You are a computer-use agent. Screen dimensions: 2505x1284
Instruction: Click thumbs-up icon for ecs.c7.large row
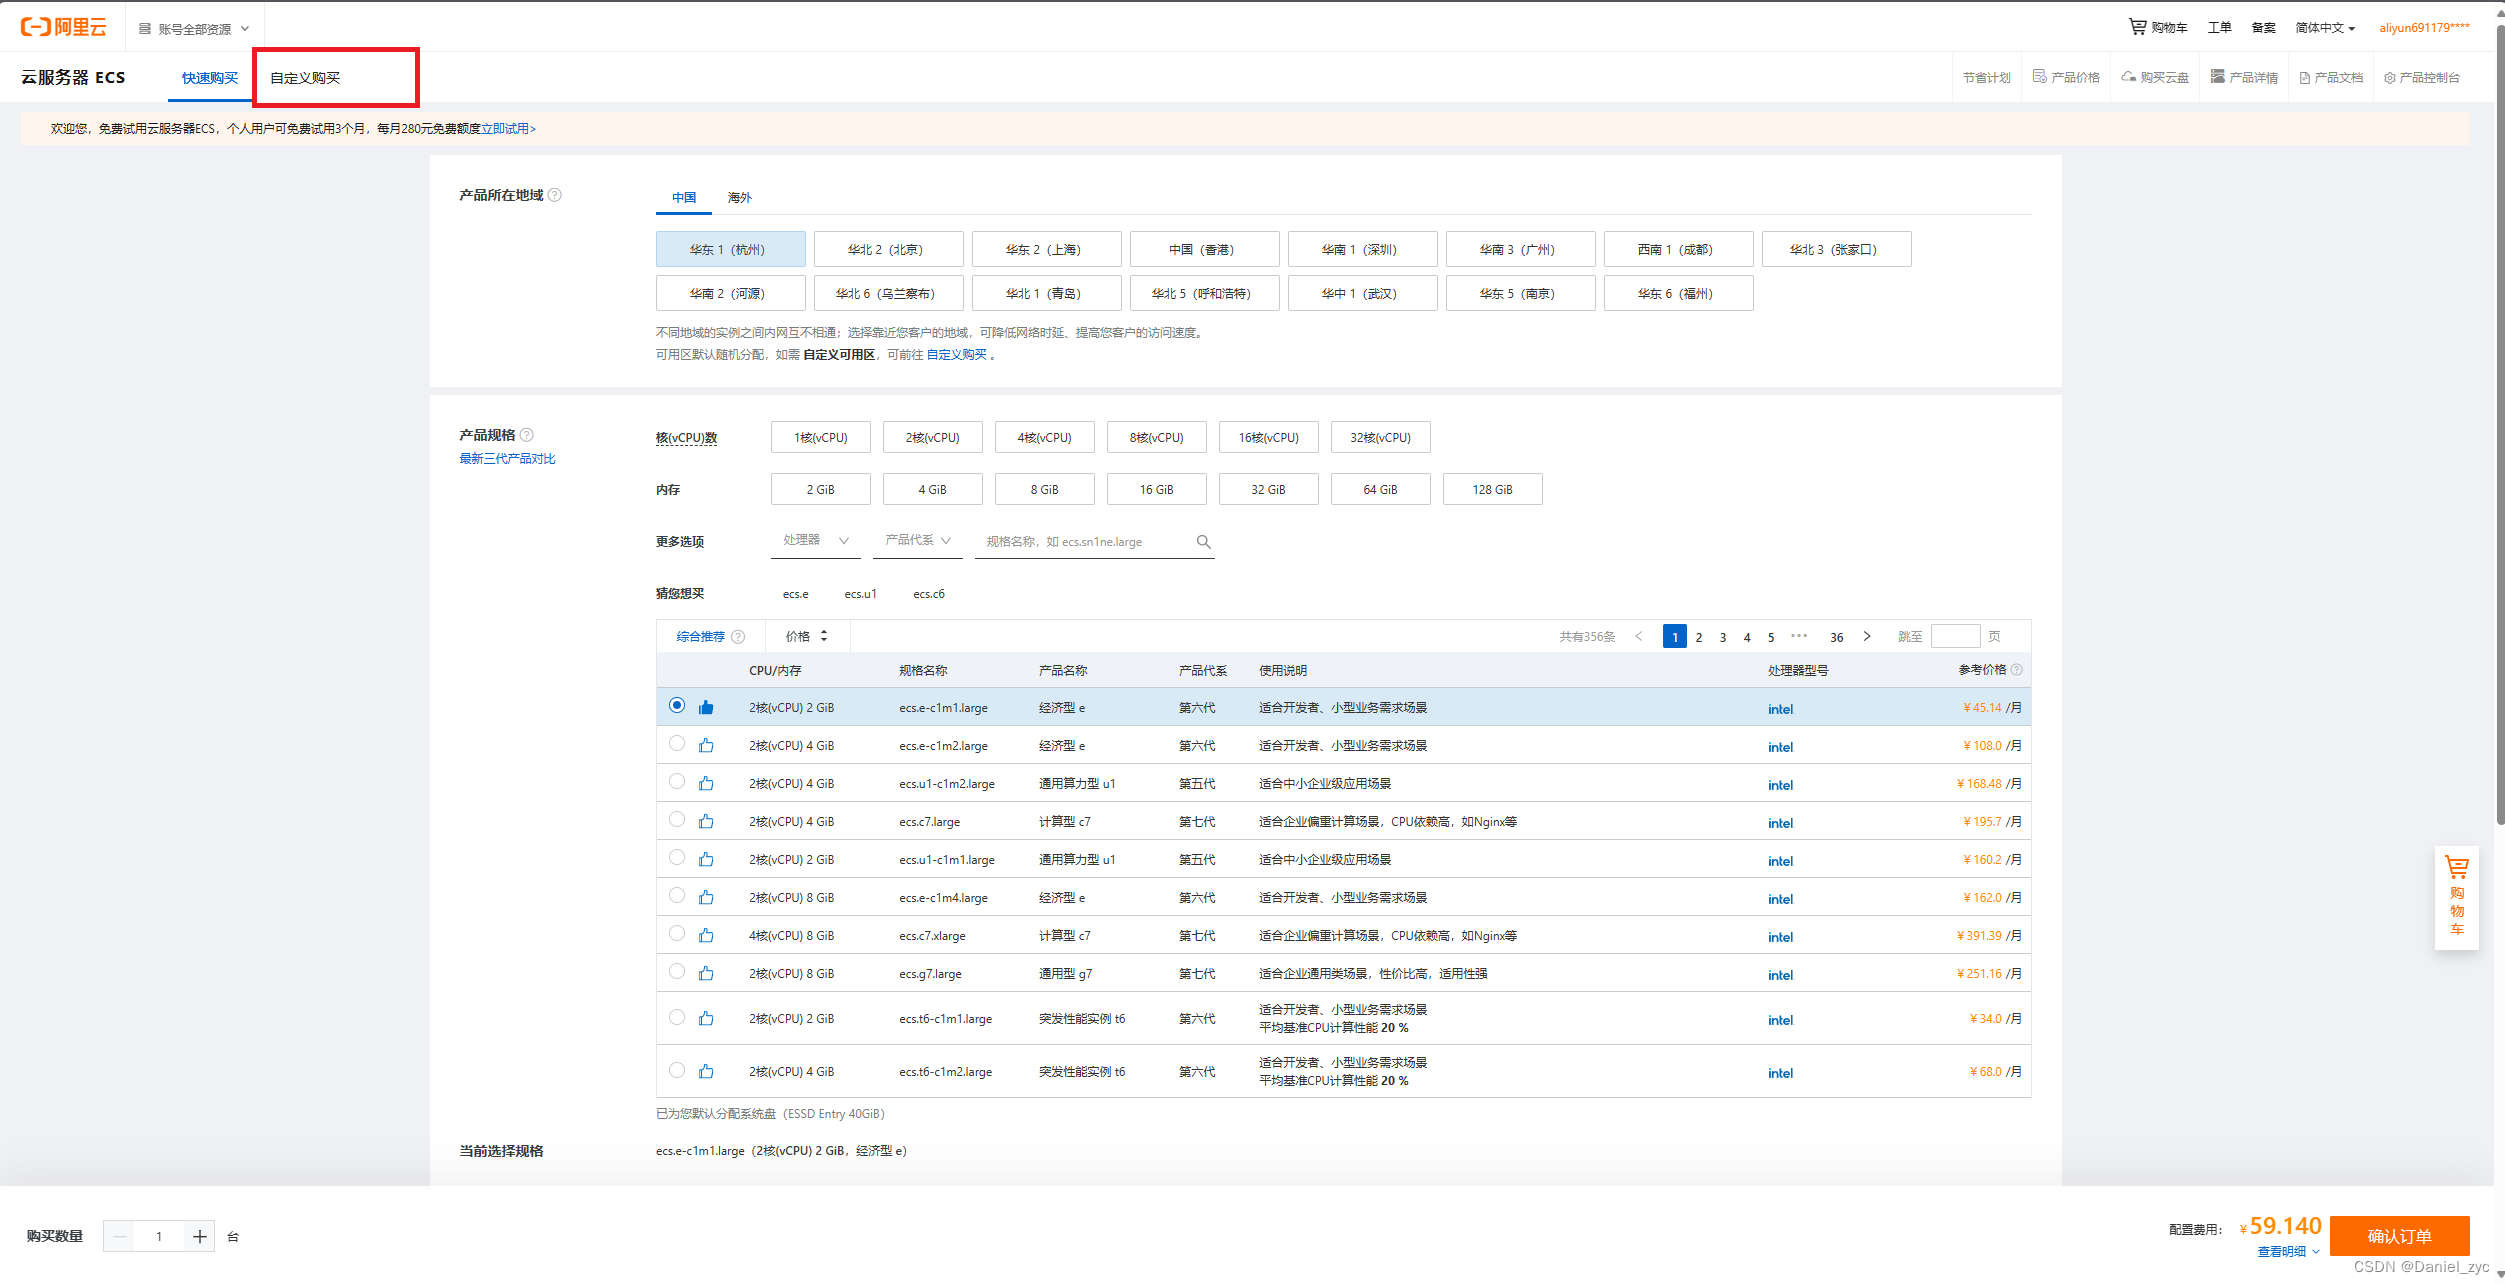click(706, 822)
